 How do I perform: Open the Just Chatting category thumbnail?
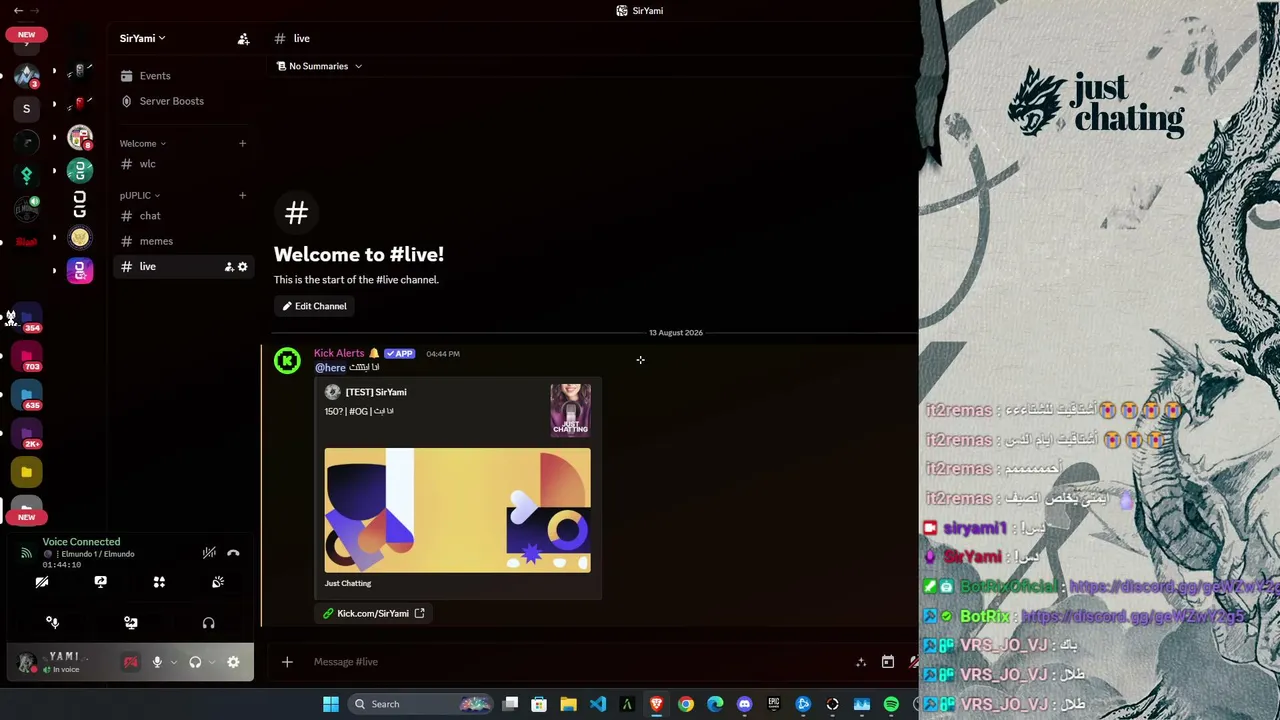(x=570, y=410)
